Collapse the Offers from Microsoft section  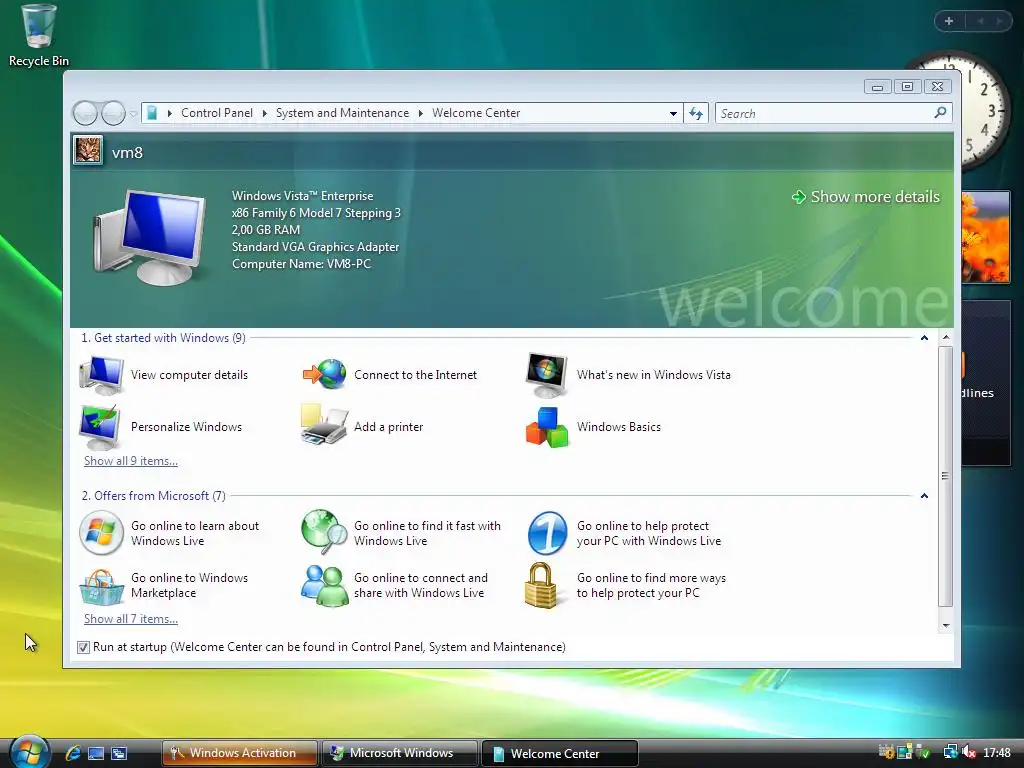[x=924, y=496]
